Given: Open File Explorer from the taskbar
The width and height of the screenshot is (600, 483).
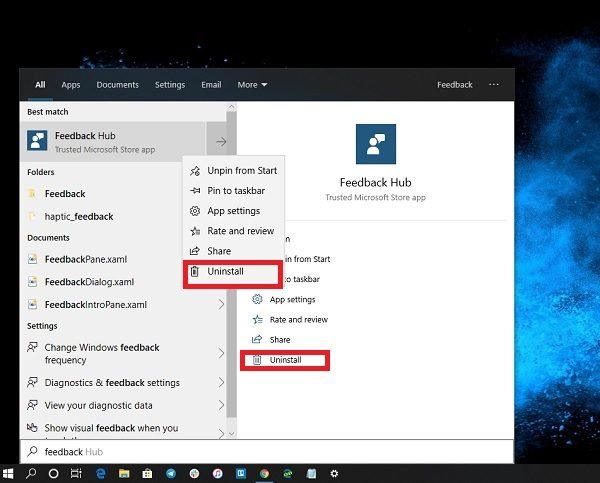Looking at the screenshot, I should point(124,474).
